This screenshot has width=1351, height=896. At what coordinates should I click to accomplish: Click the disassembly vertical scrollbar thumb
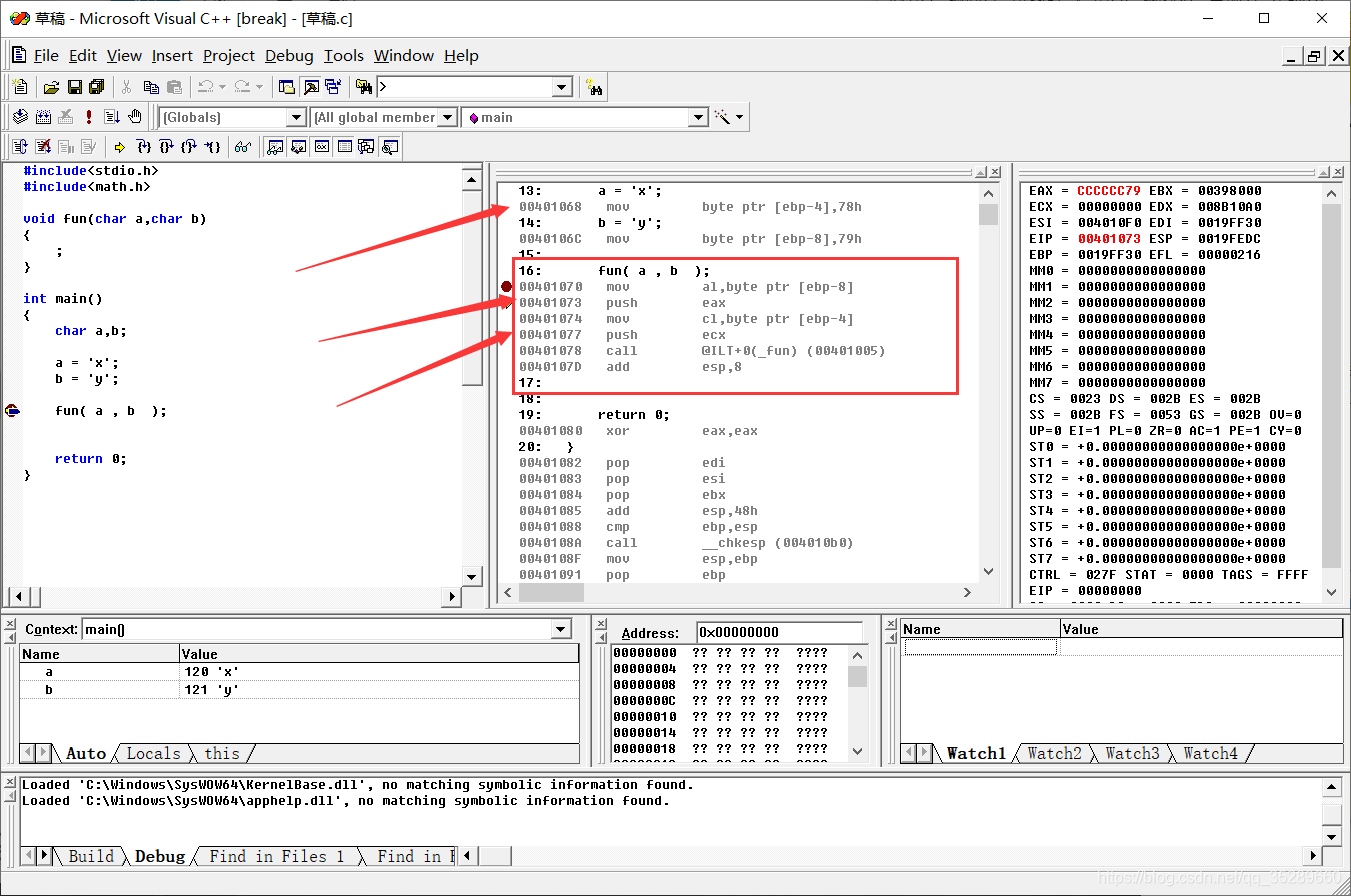tap(988, 214)
